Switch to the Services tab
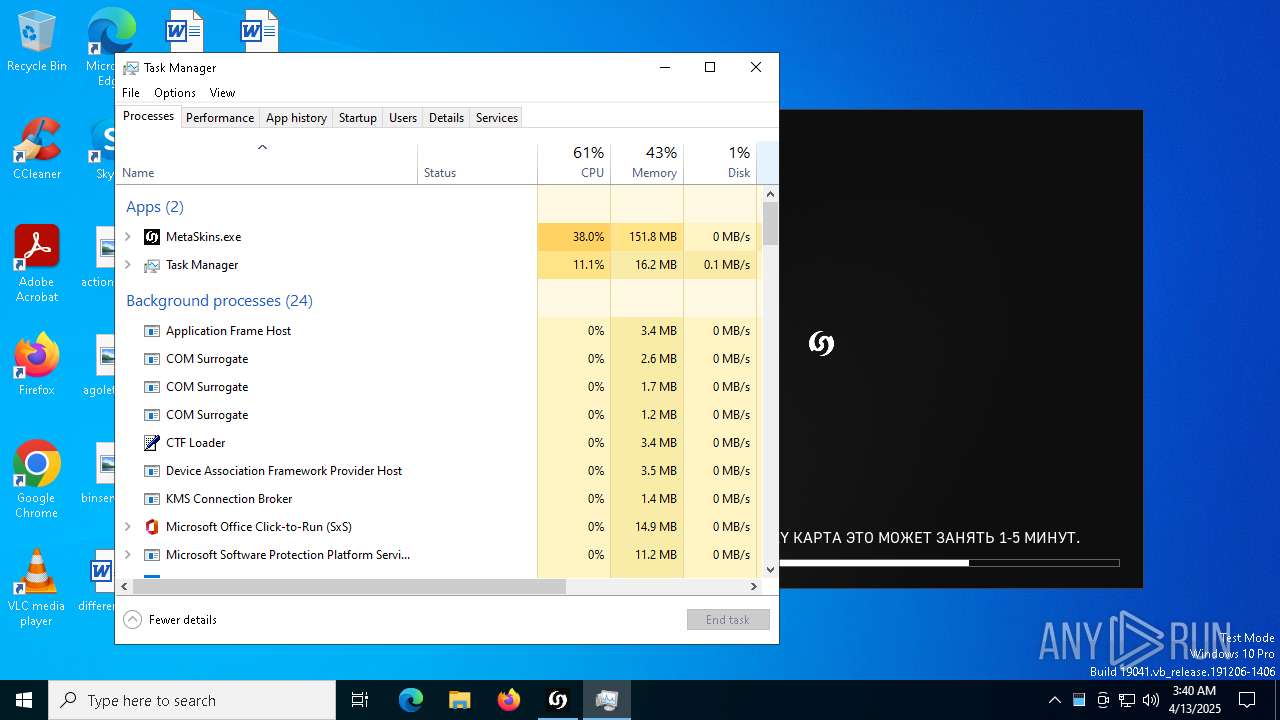Screen dimensions: 1280x720 tap(497, 118)
